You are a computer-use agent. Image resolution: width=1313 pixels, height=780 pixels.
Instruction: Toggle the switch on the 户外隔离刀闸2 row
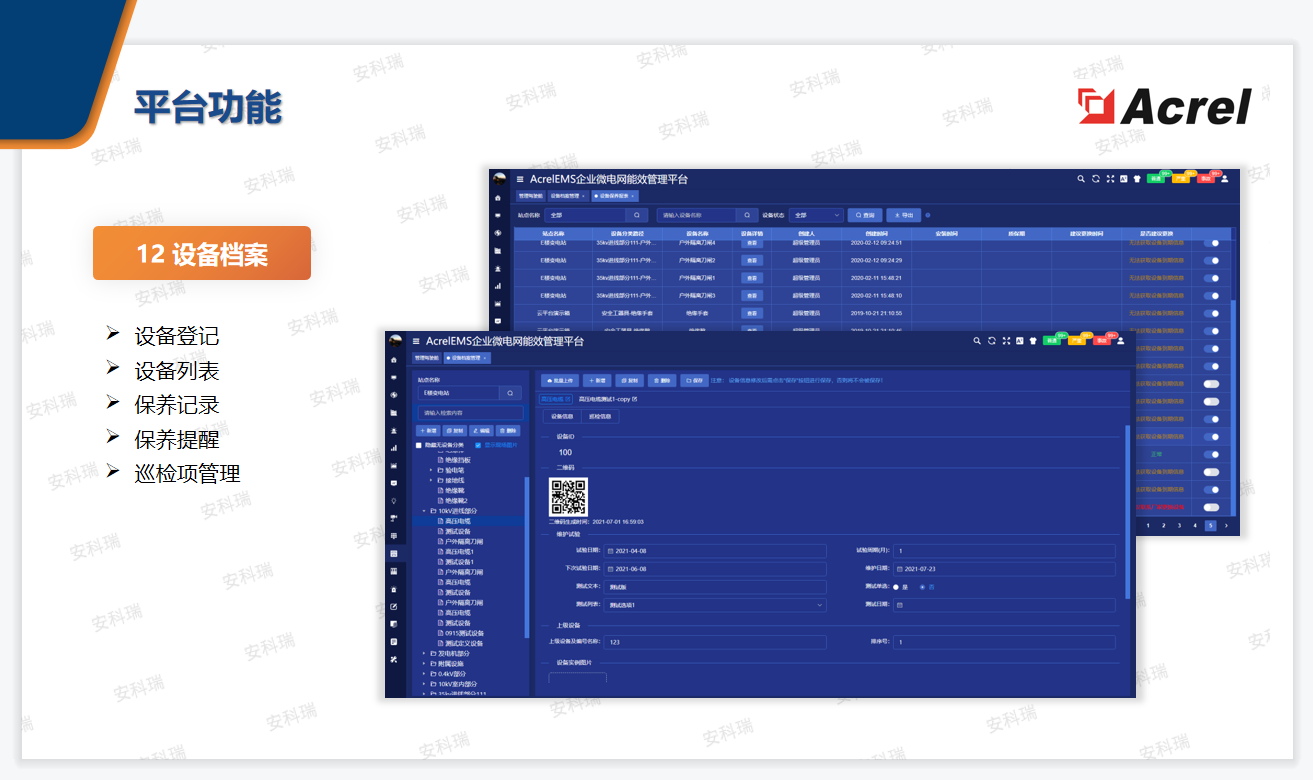coord(1211,261)
